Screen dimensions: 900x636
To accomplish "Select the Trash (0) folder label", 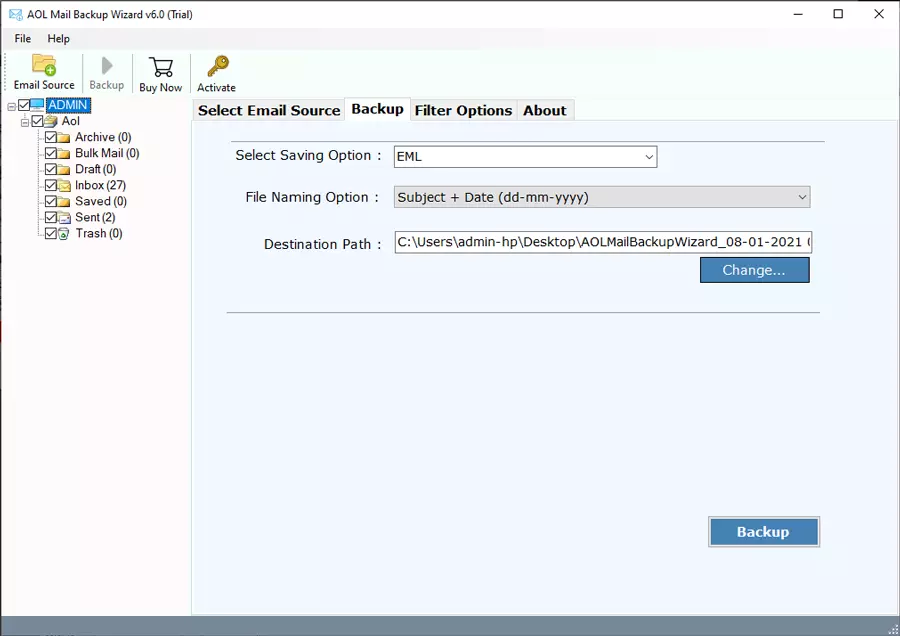I will 99,234.
